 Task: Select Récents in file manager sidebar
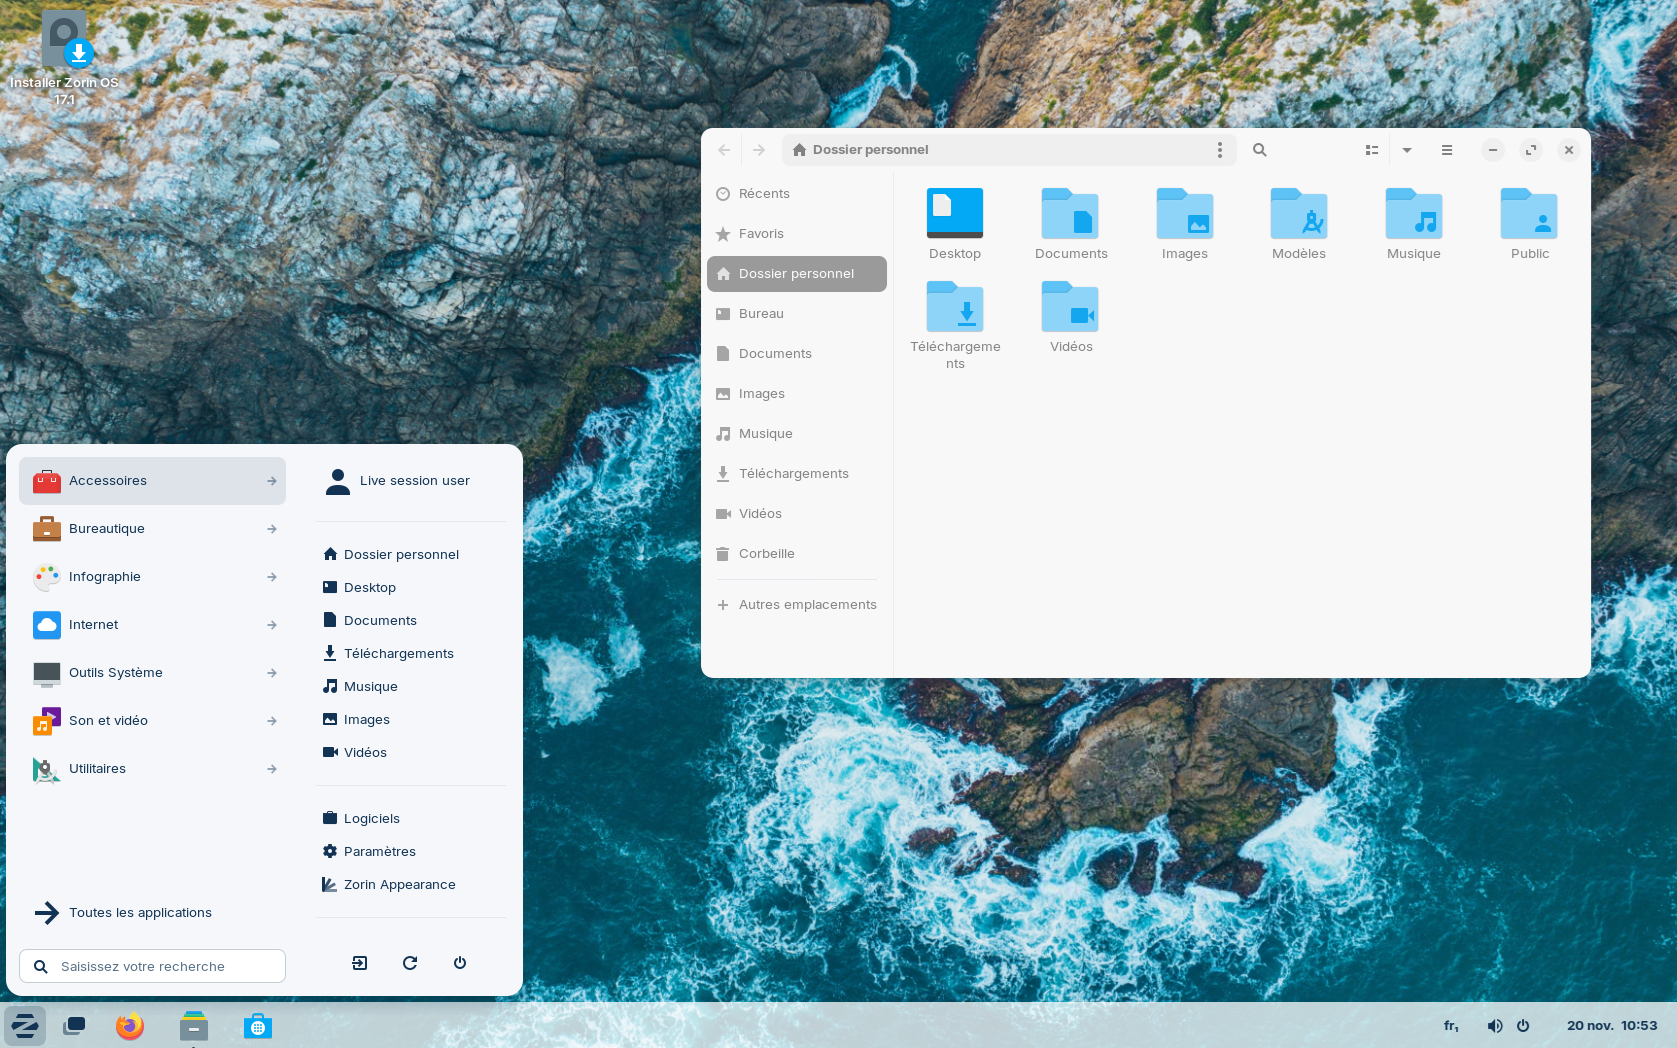[797, 194]
